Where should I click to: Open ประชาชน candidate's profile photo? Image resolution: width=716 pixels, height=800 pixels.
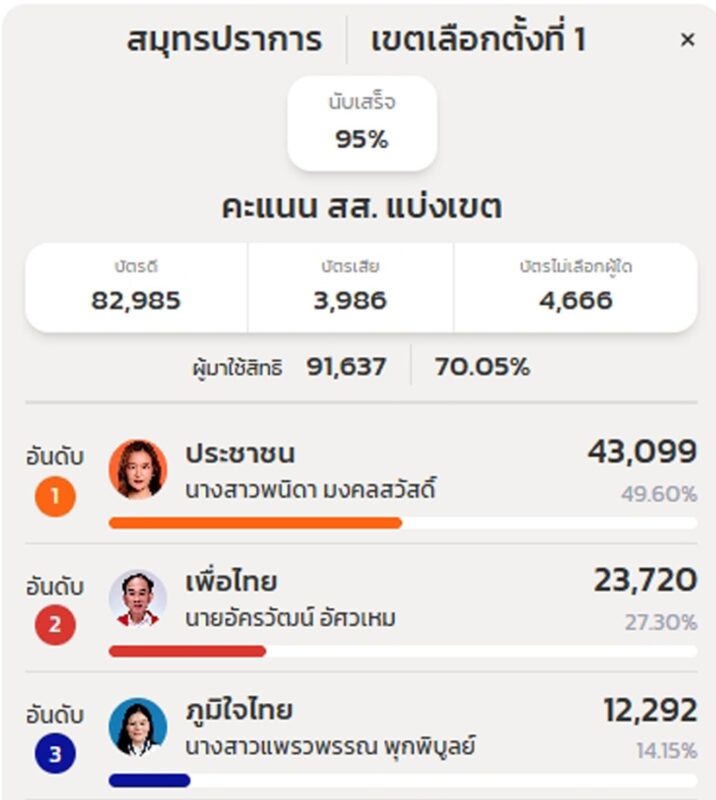click(137, 468)
